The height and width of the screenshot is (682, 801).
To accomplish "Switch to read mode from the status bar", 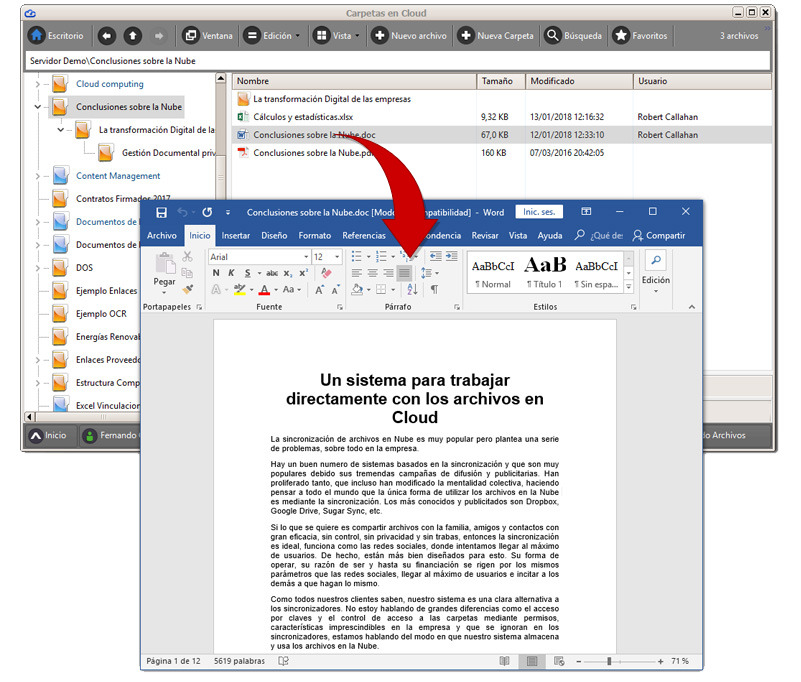I will pos(505,661).
